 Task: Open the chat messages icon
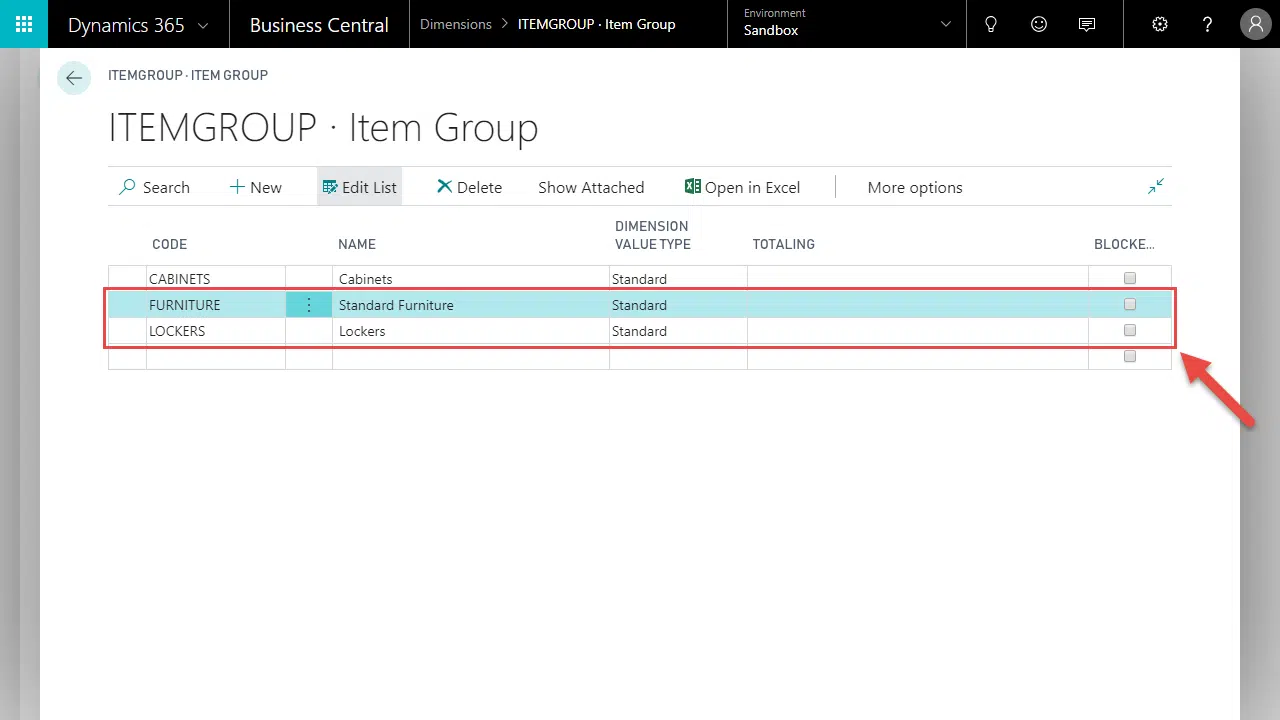(x=1087, y=24)
